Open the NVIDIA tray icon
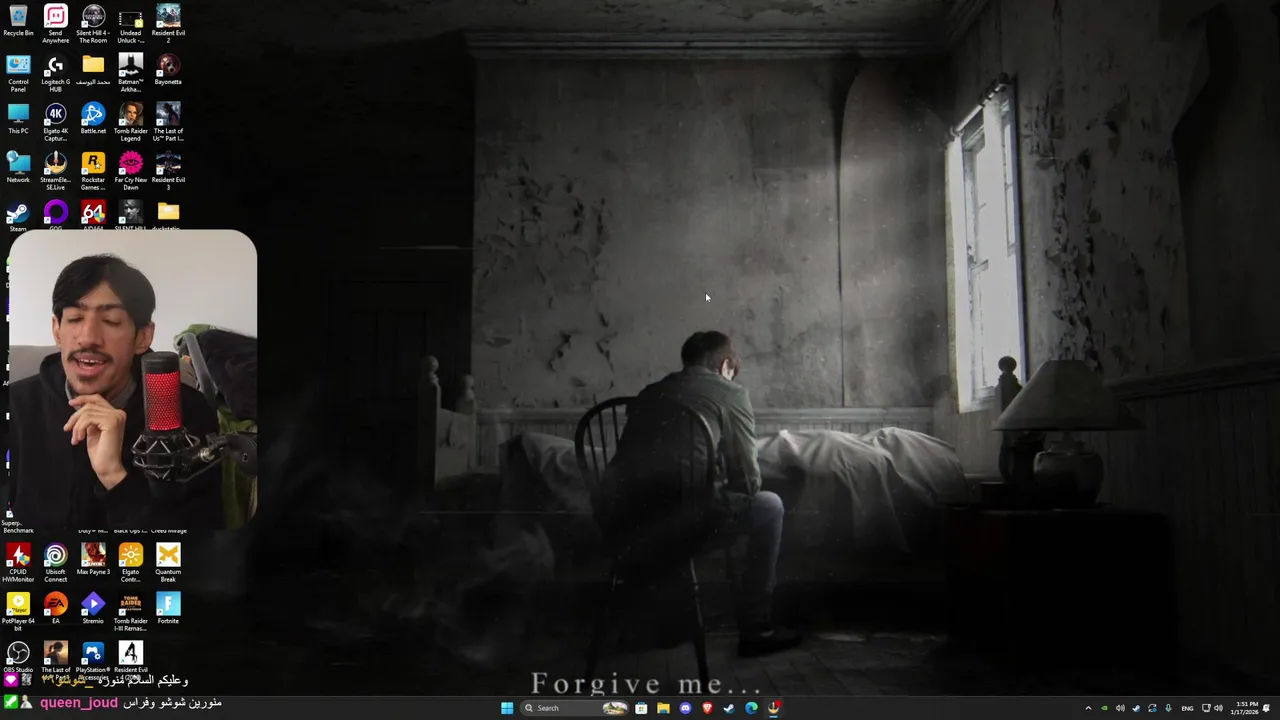Screen dimensions: 1280x720 pyautogui.click(x=1104, y=708)
